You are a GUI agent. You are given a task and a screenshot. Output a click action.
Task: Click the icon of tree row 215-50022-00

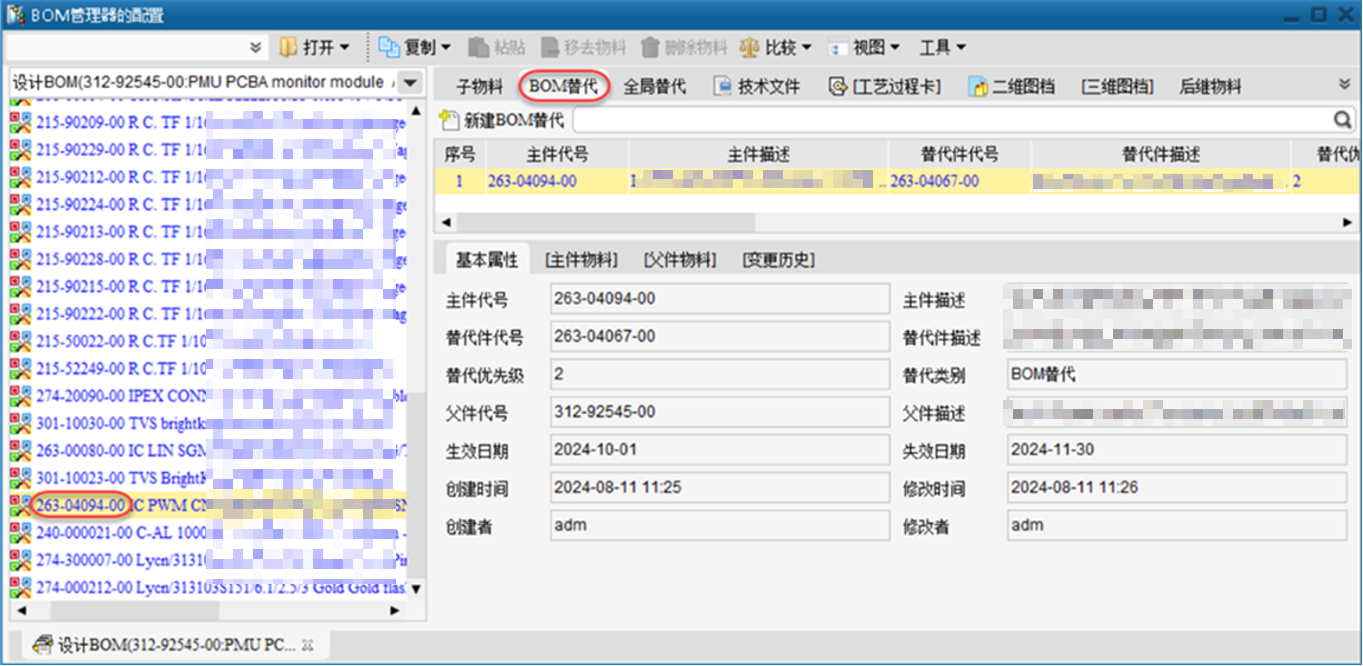coord(20,341)
